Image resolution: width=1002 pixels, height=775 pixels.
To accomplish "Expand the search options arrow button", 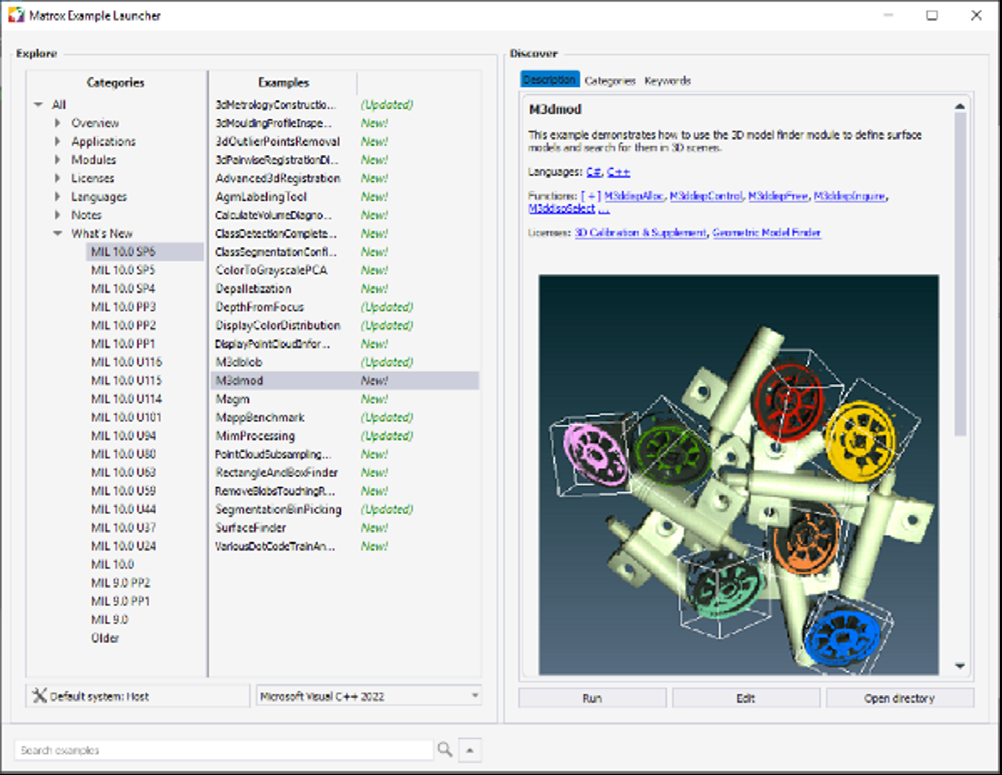I will 470,750.
